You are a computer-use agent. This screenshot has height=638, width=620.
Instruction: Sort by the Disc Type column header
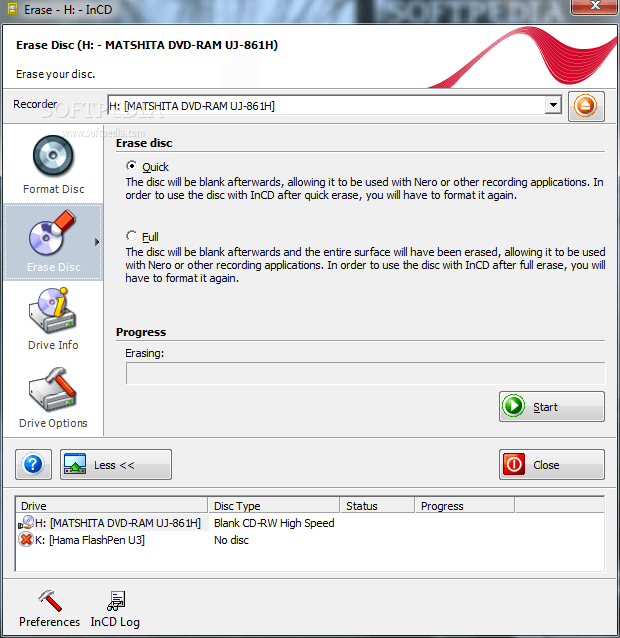point(274,505)
